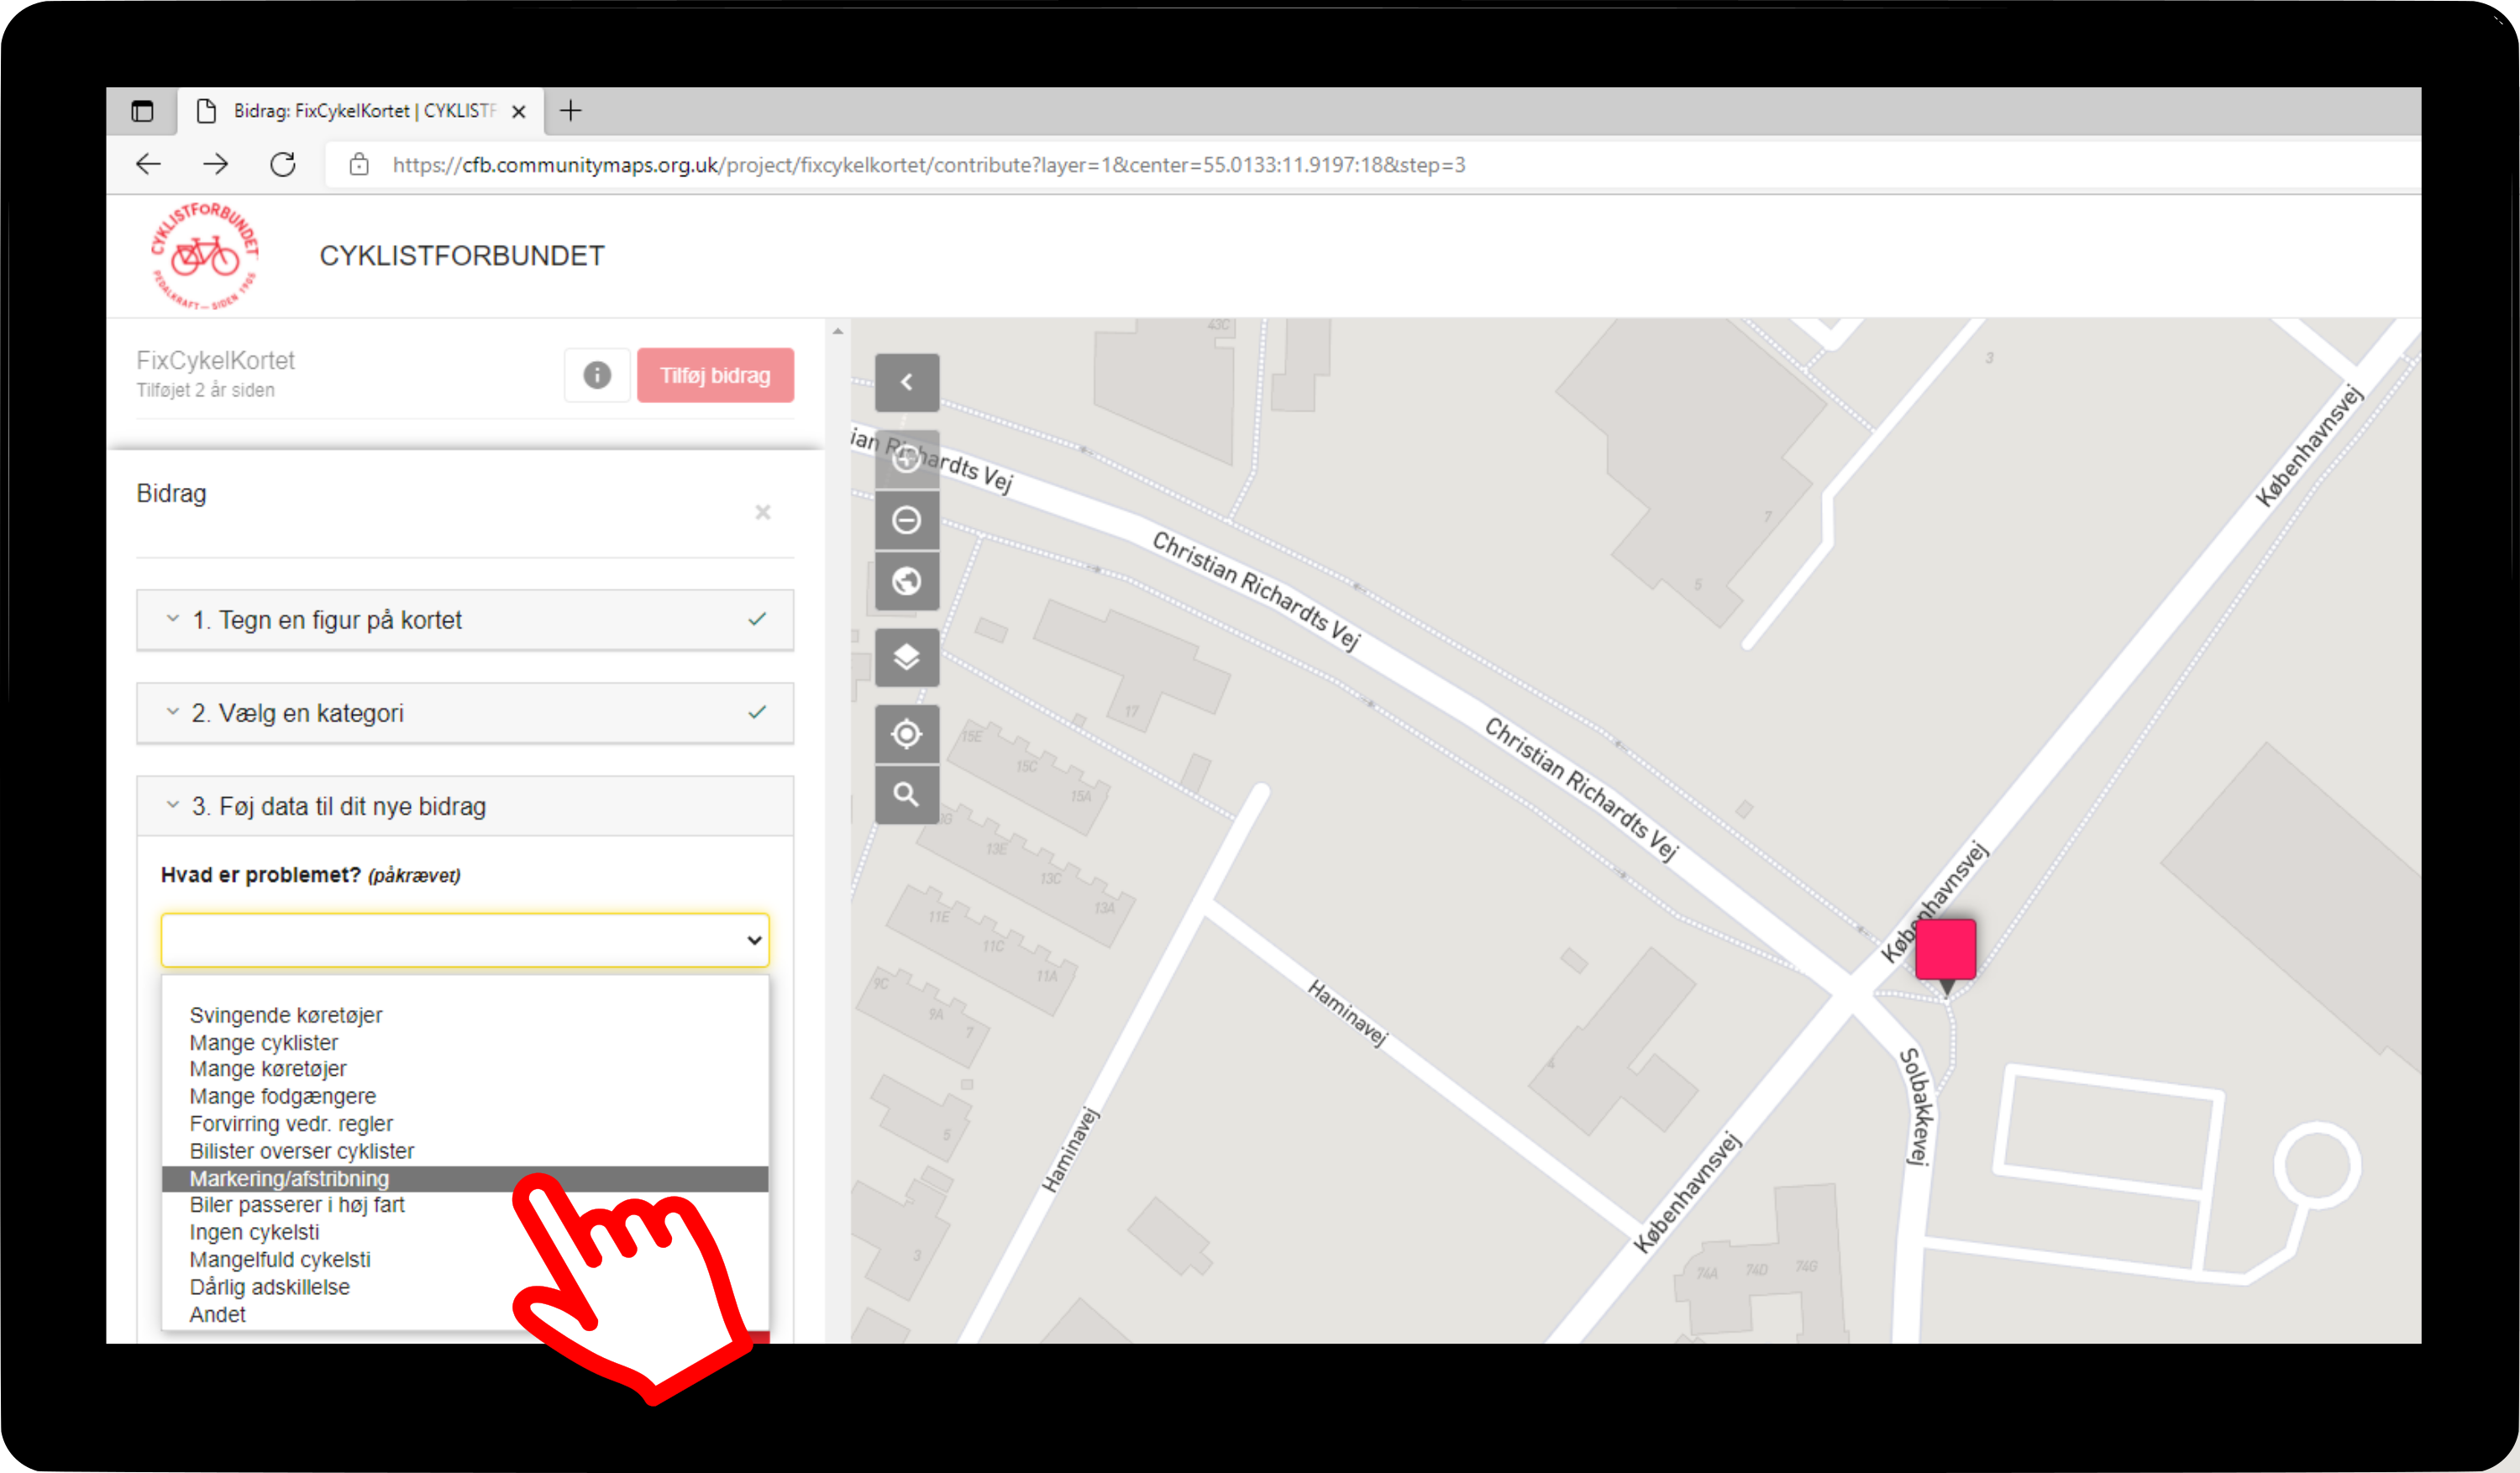Zoom out the map with the minus button
This screenshot has width=2520, height=1473.
tap(906, 520)
